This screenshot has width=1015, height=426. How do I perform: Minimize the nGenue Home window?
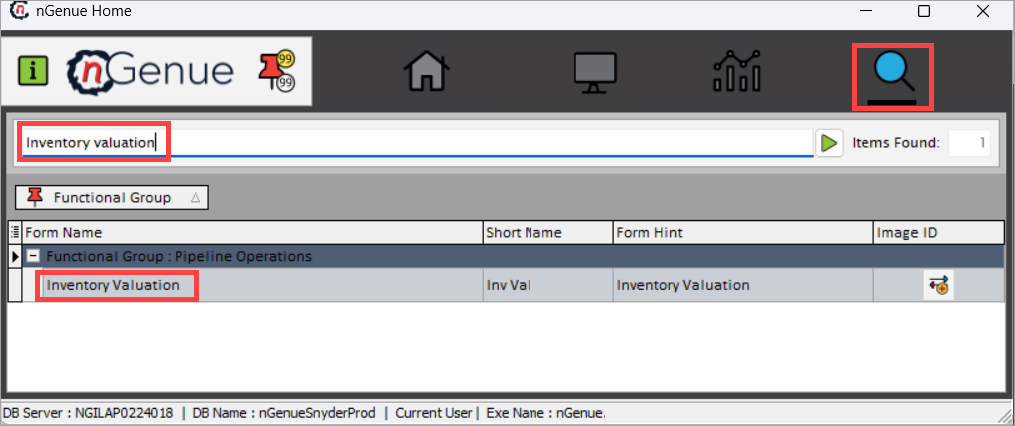coord(865,11)
